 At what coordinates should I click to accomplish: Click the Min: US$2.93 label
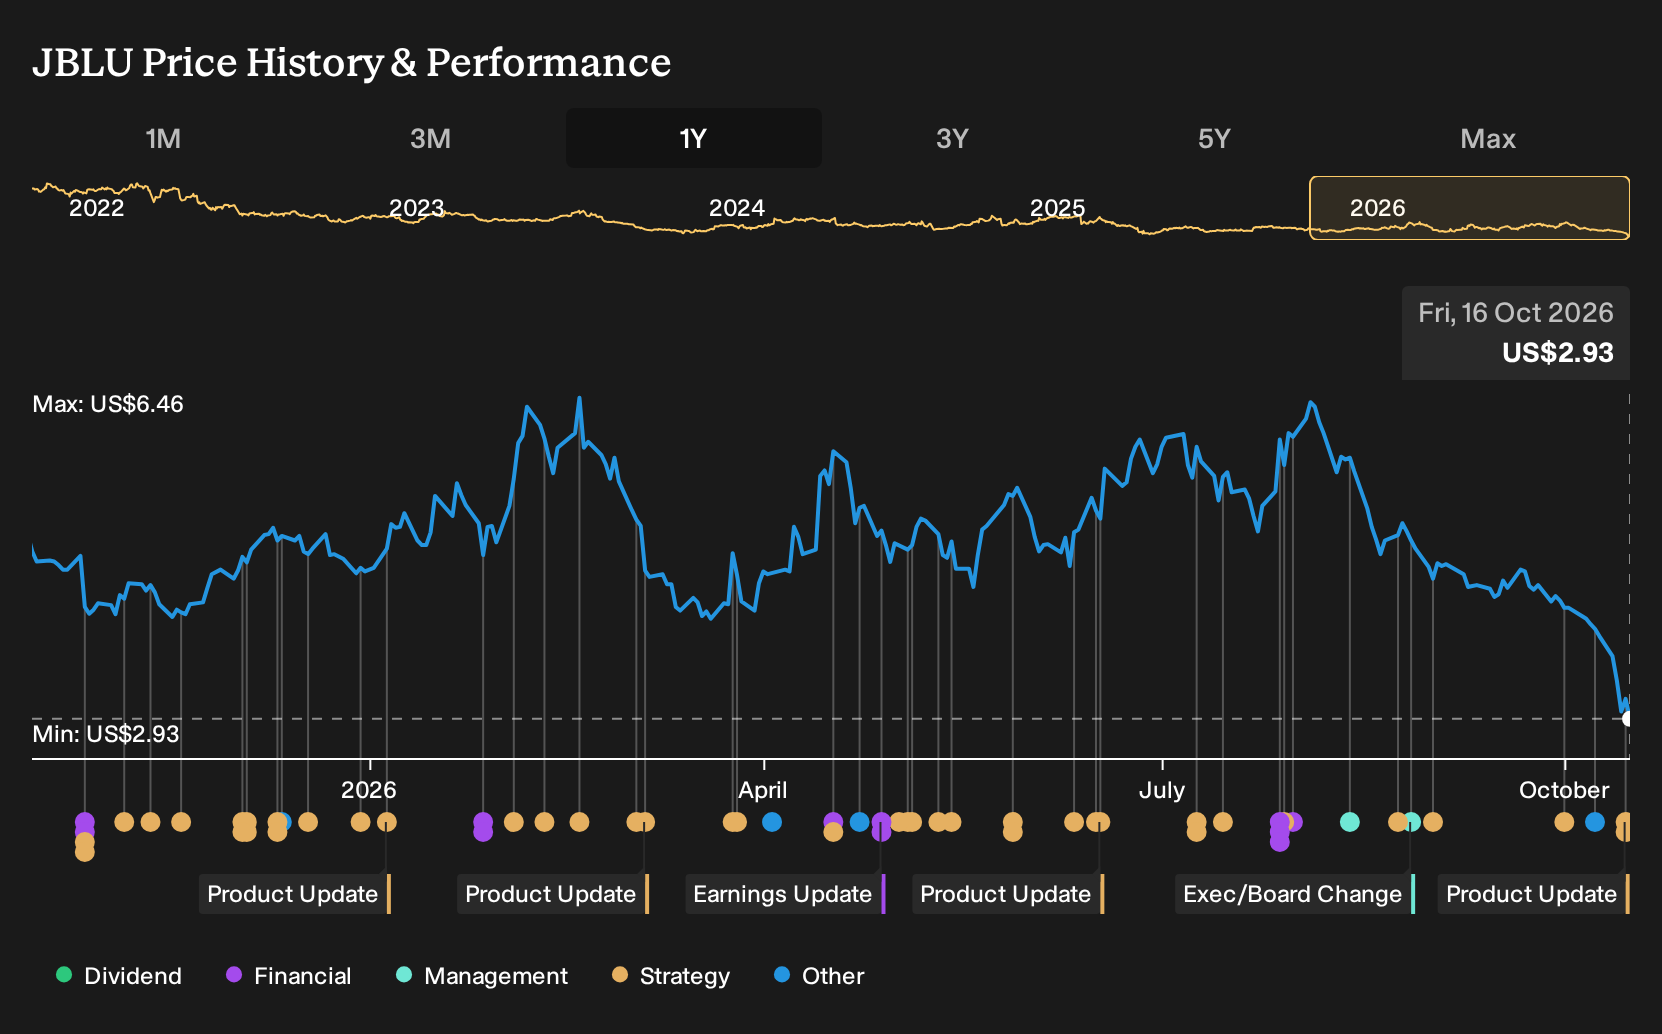(106, 734)
